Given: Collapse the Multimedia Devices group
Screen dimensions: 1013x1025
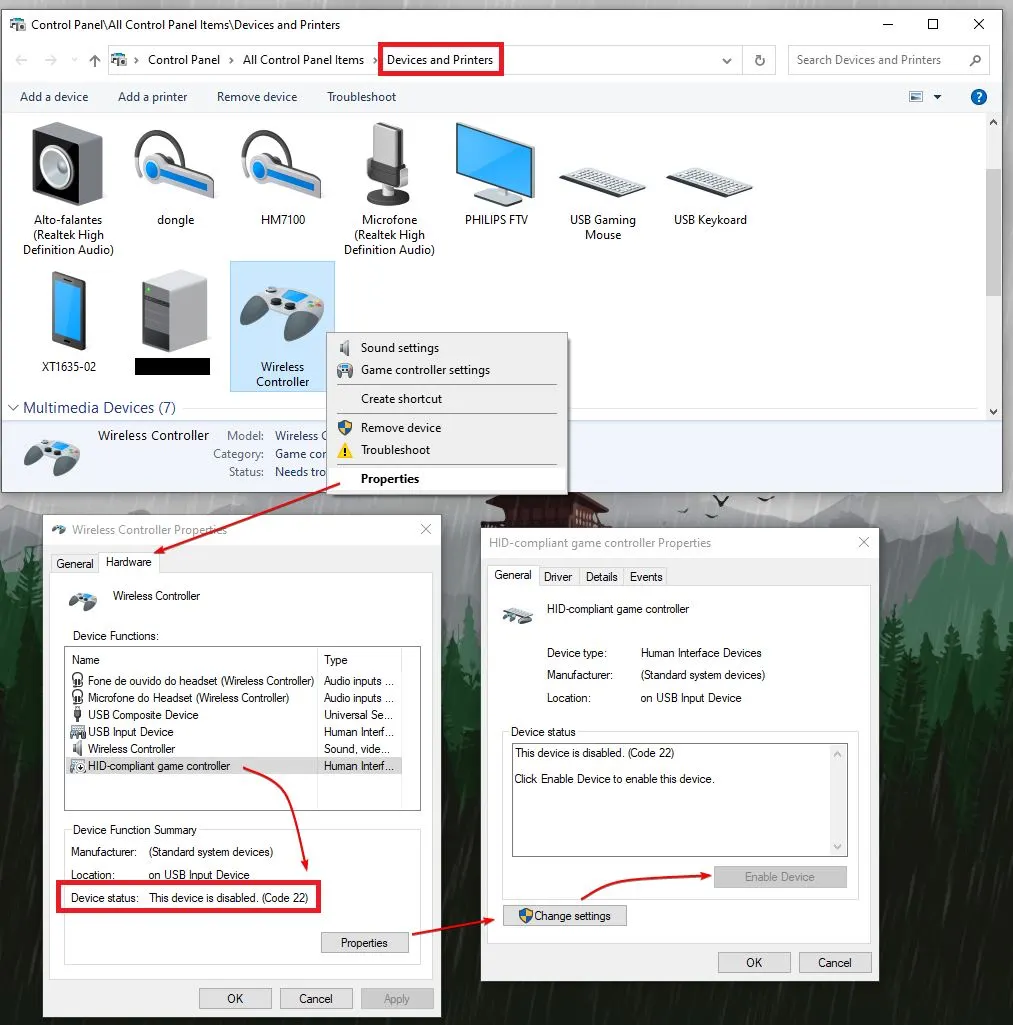Looking at the screenshot, I should 14,408.
